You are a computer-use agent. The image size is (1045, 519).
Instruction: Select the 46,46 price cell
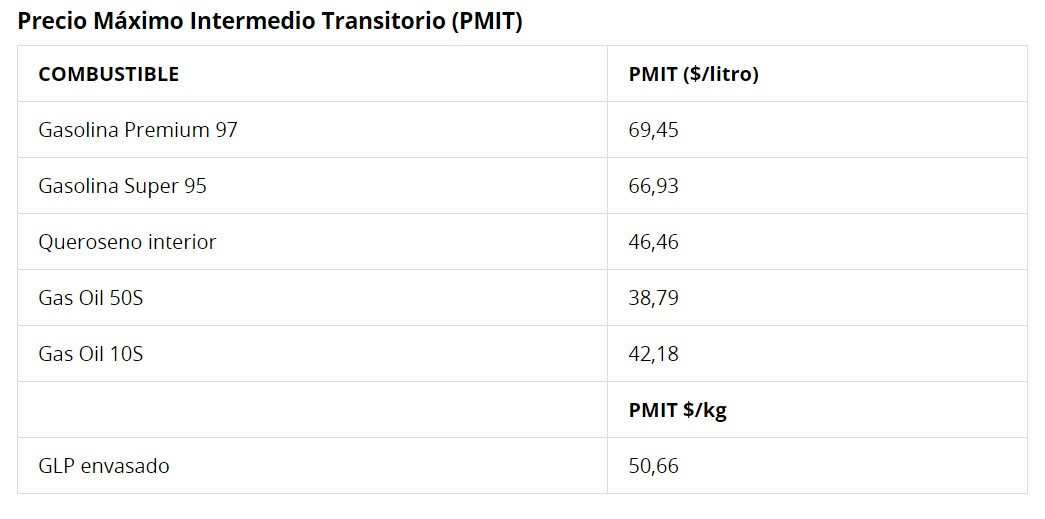pos(654,242)
